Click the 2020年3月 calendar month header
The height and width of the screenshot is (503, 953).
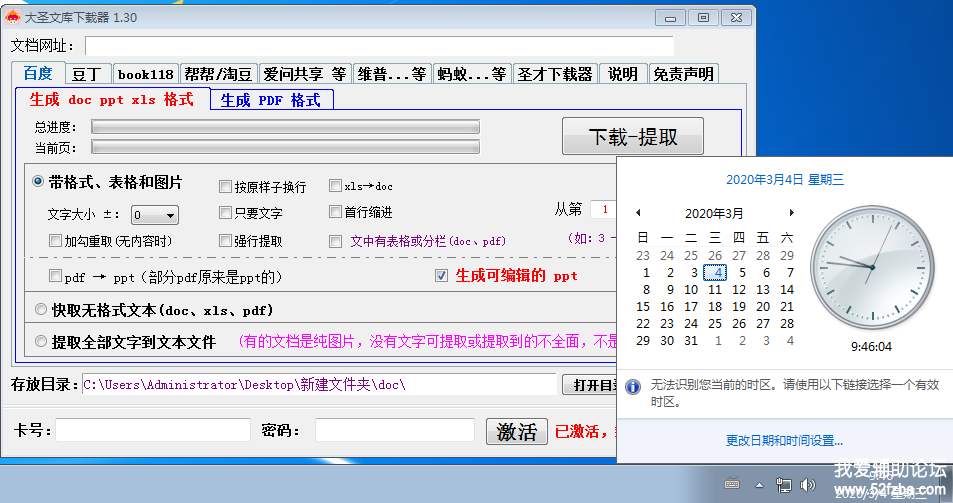(x=714, y=213)
